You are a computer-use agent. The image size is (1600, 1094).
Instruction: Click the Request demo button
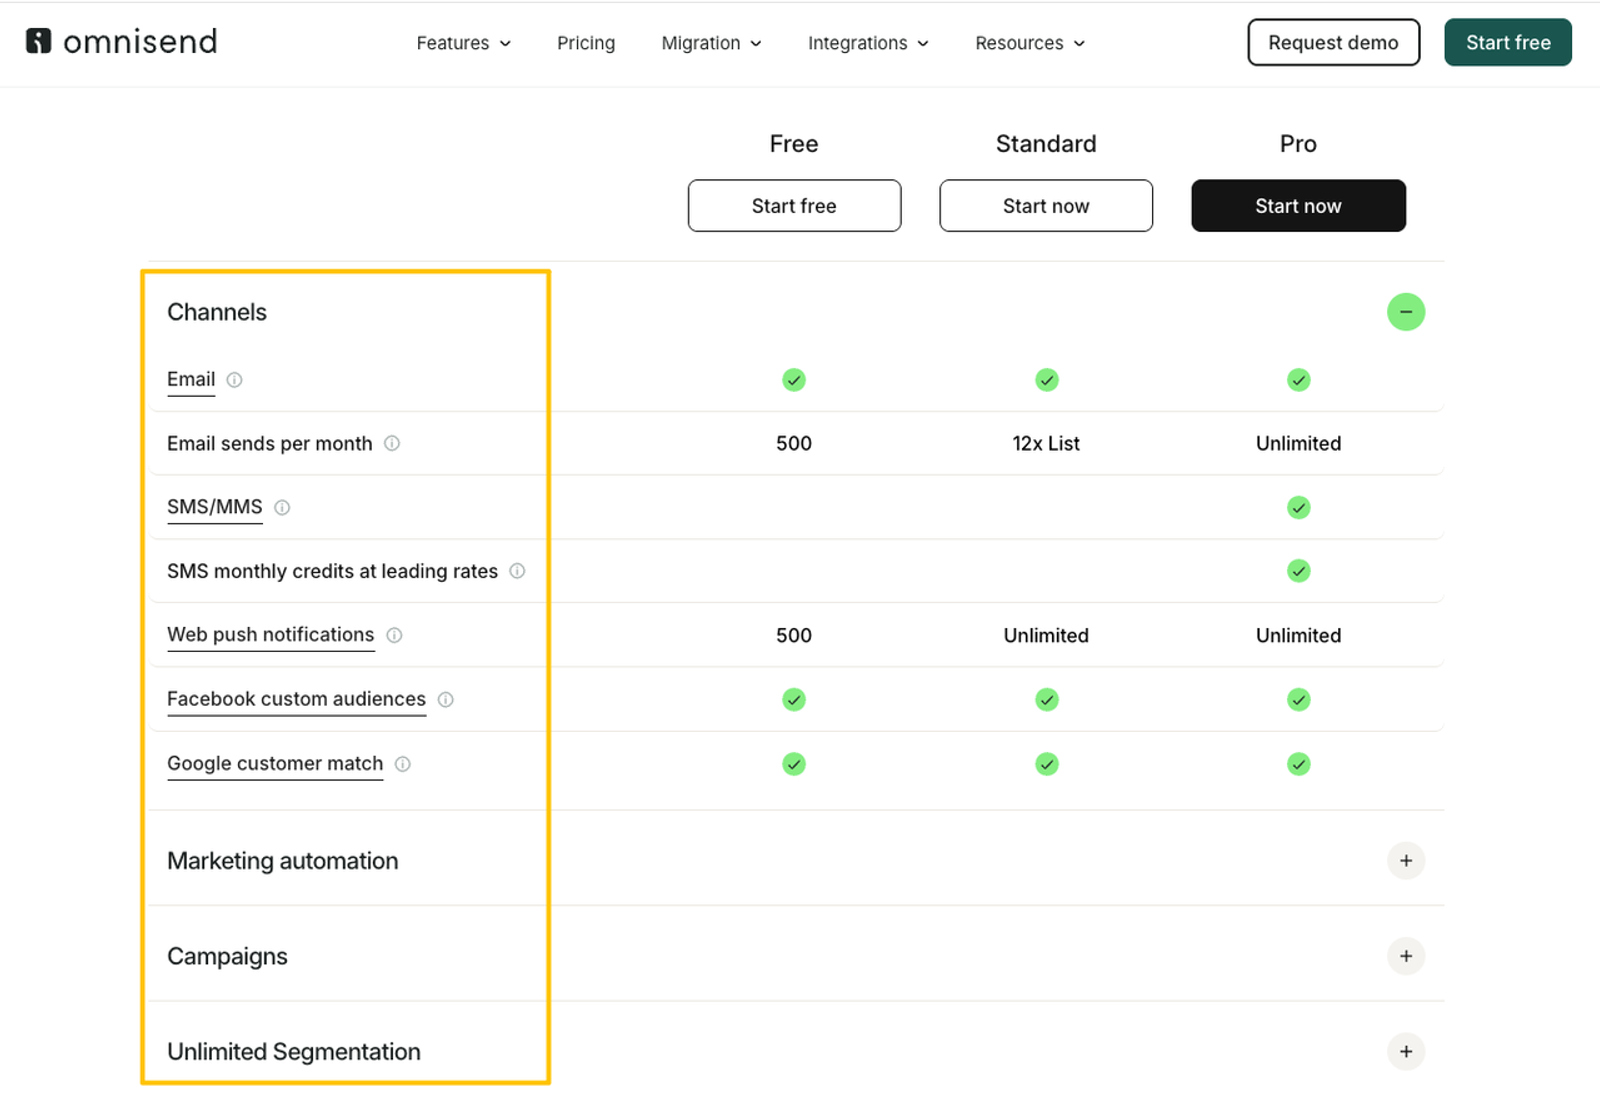point(1334,42)
